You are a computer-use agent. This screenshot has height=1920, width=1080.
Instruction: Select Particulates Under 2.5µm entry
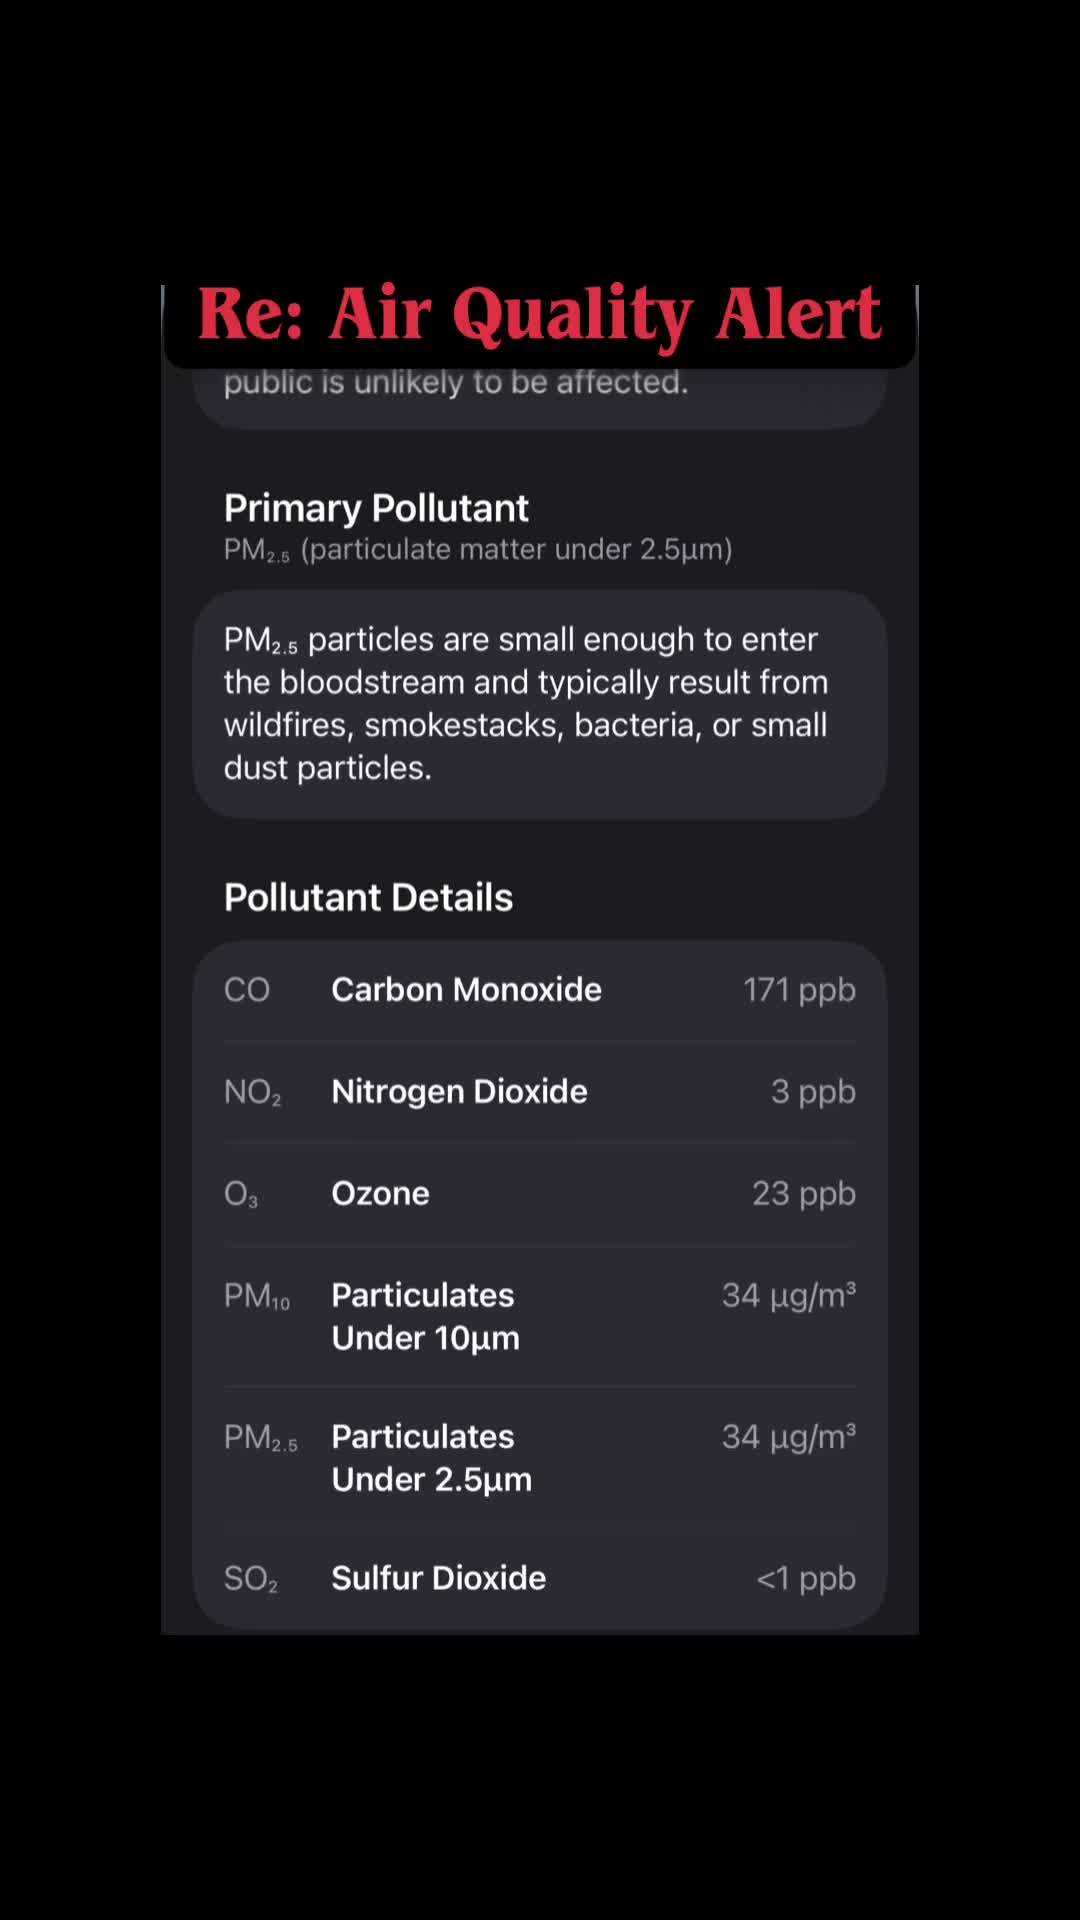click(432, 1458)
